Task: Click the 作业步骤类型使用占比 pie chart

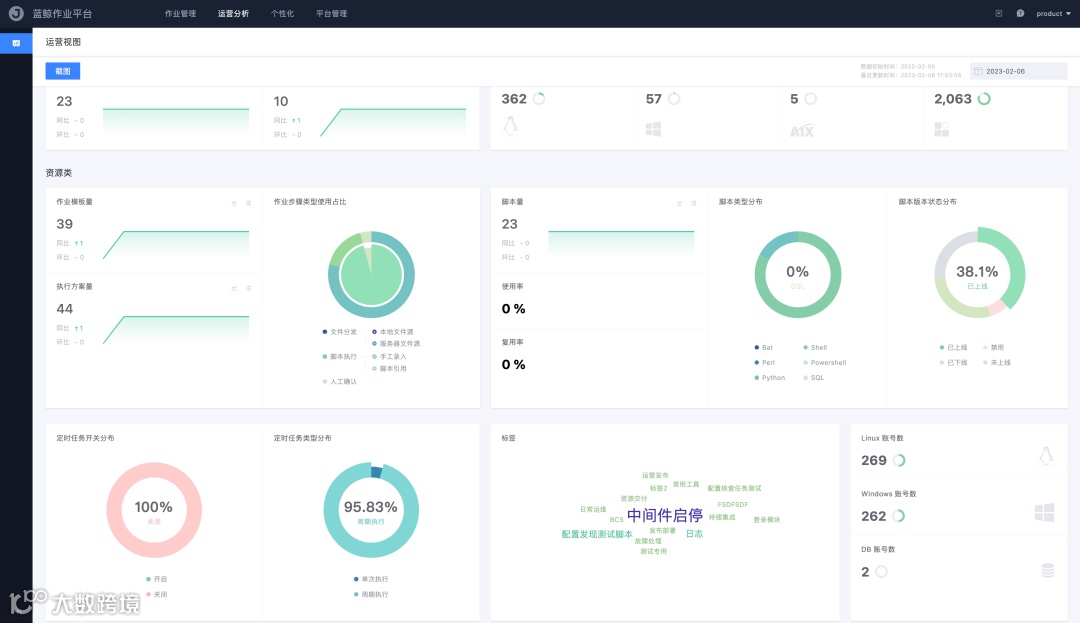Action: [371, 274]
